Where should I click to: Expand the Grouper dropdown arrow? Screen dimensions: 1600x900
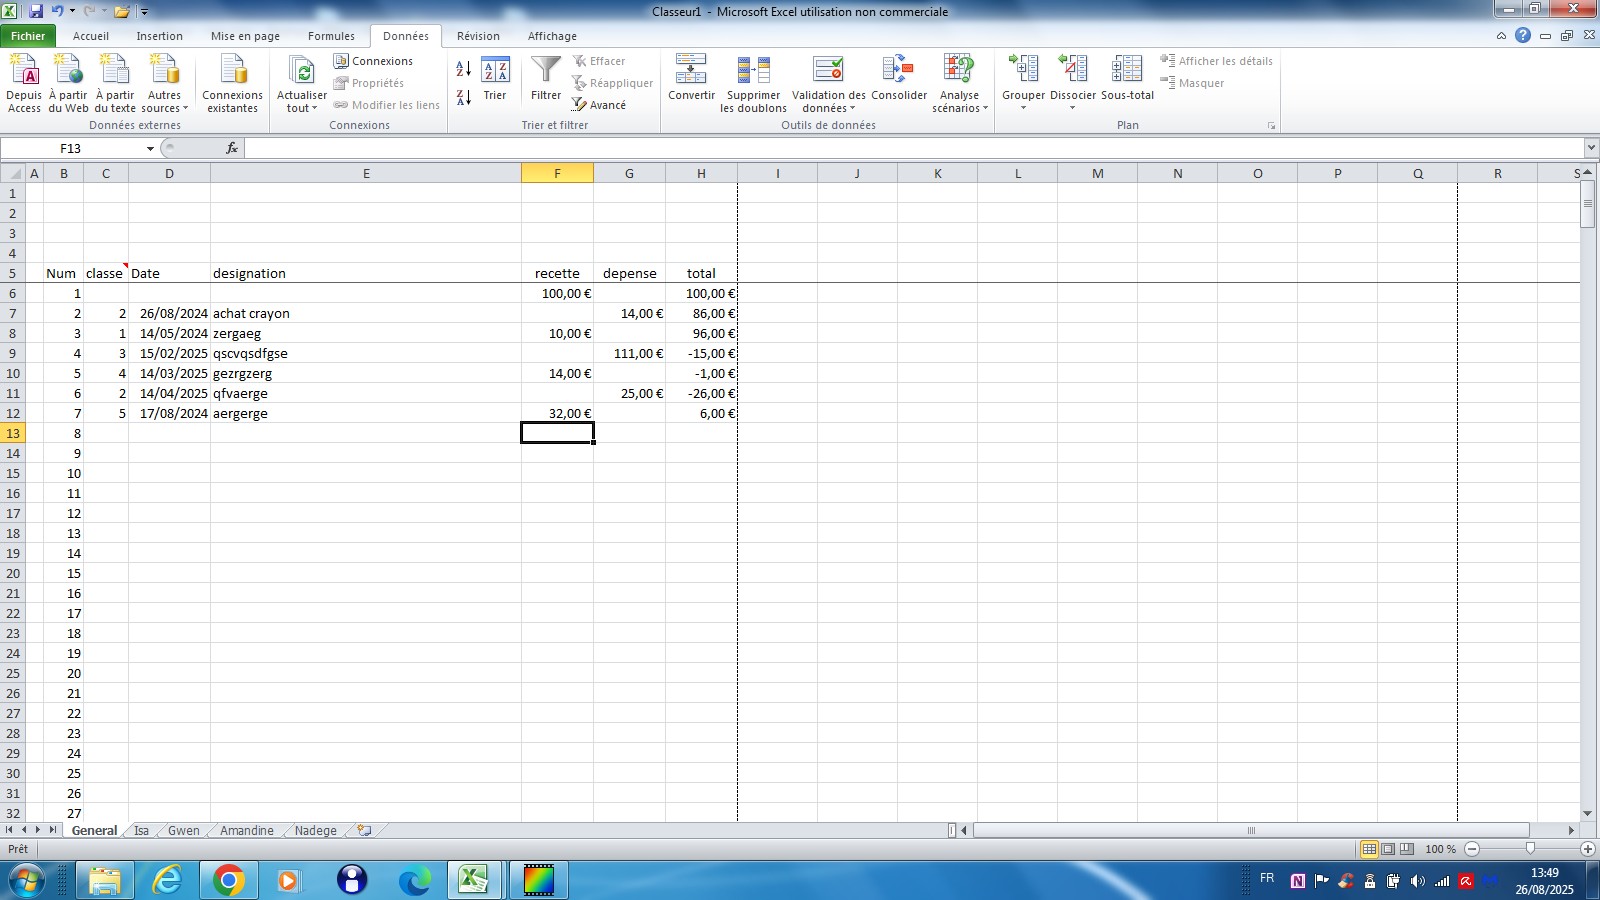pos(1023,108)
